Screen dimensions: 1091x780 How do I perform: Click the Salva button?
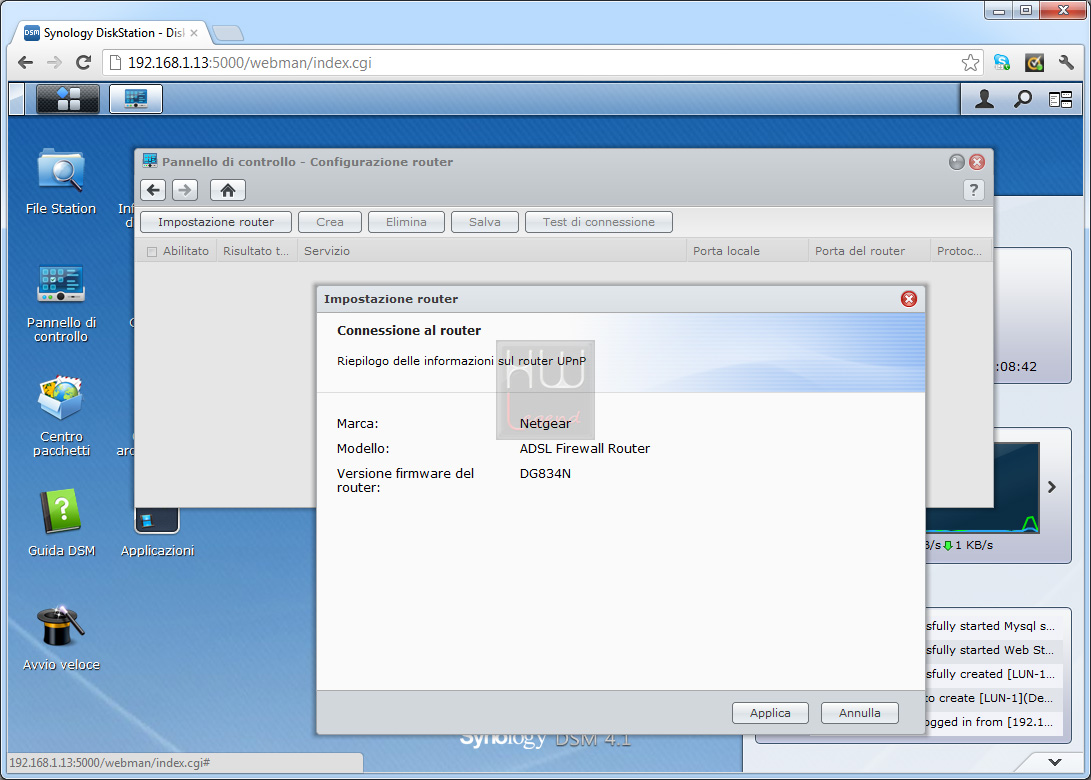click(485, 222)
